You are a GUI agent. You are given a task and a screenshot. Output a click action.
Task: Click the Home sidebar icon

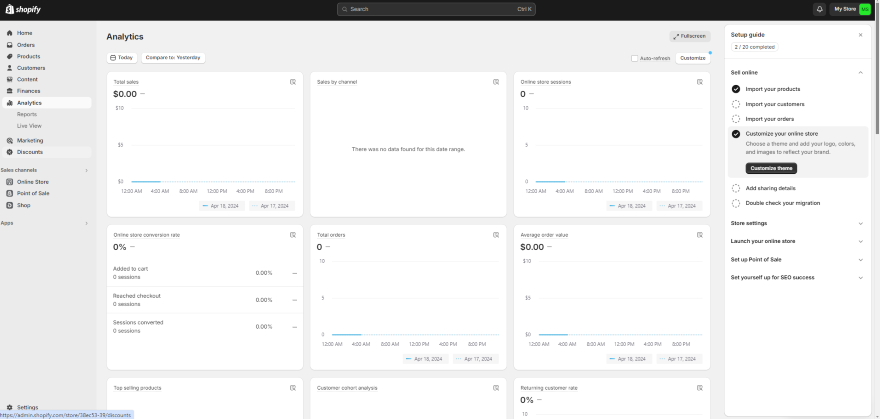pyautogui.click(x=10, y=33)
